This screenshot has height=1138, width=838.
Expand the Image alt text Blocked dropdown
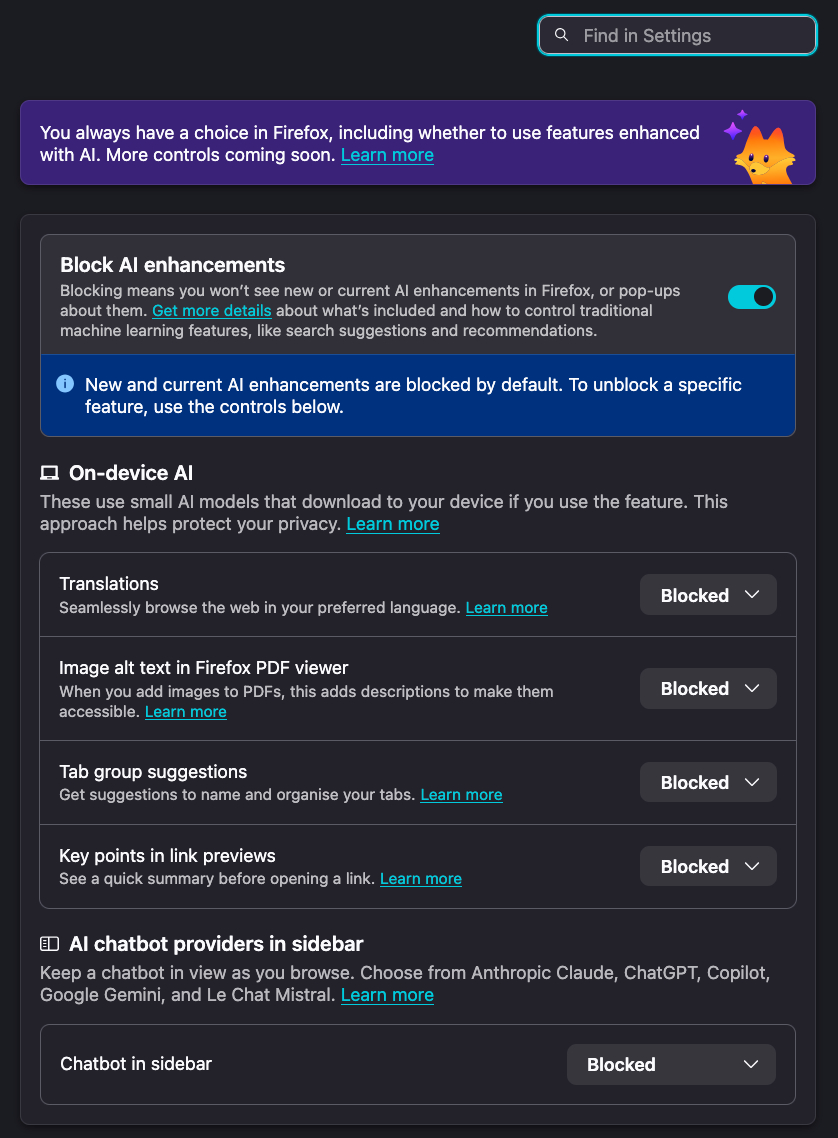(708, 689)
